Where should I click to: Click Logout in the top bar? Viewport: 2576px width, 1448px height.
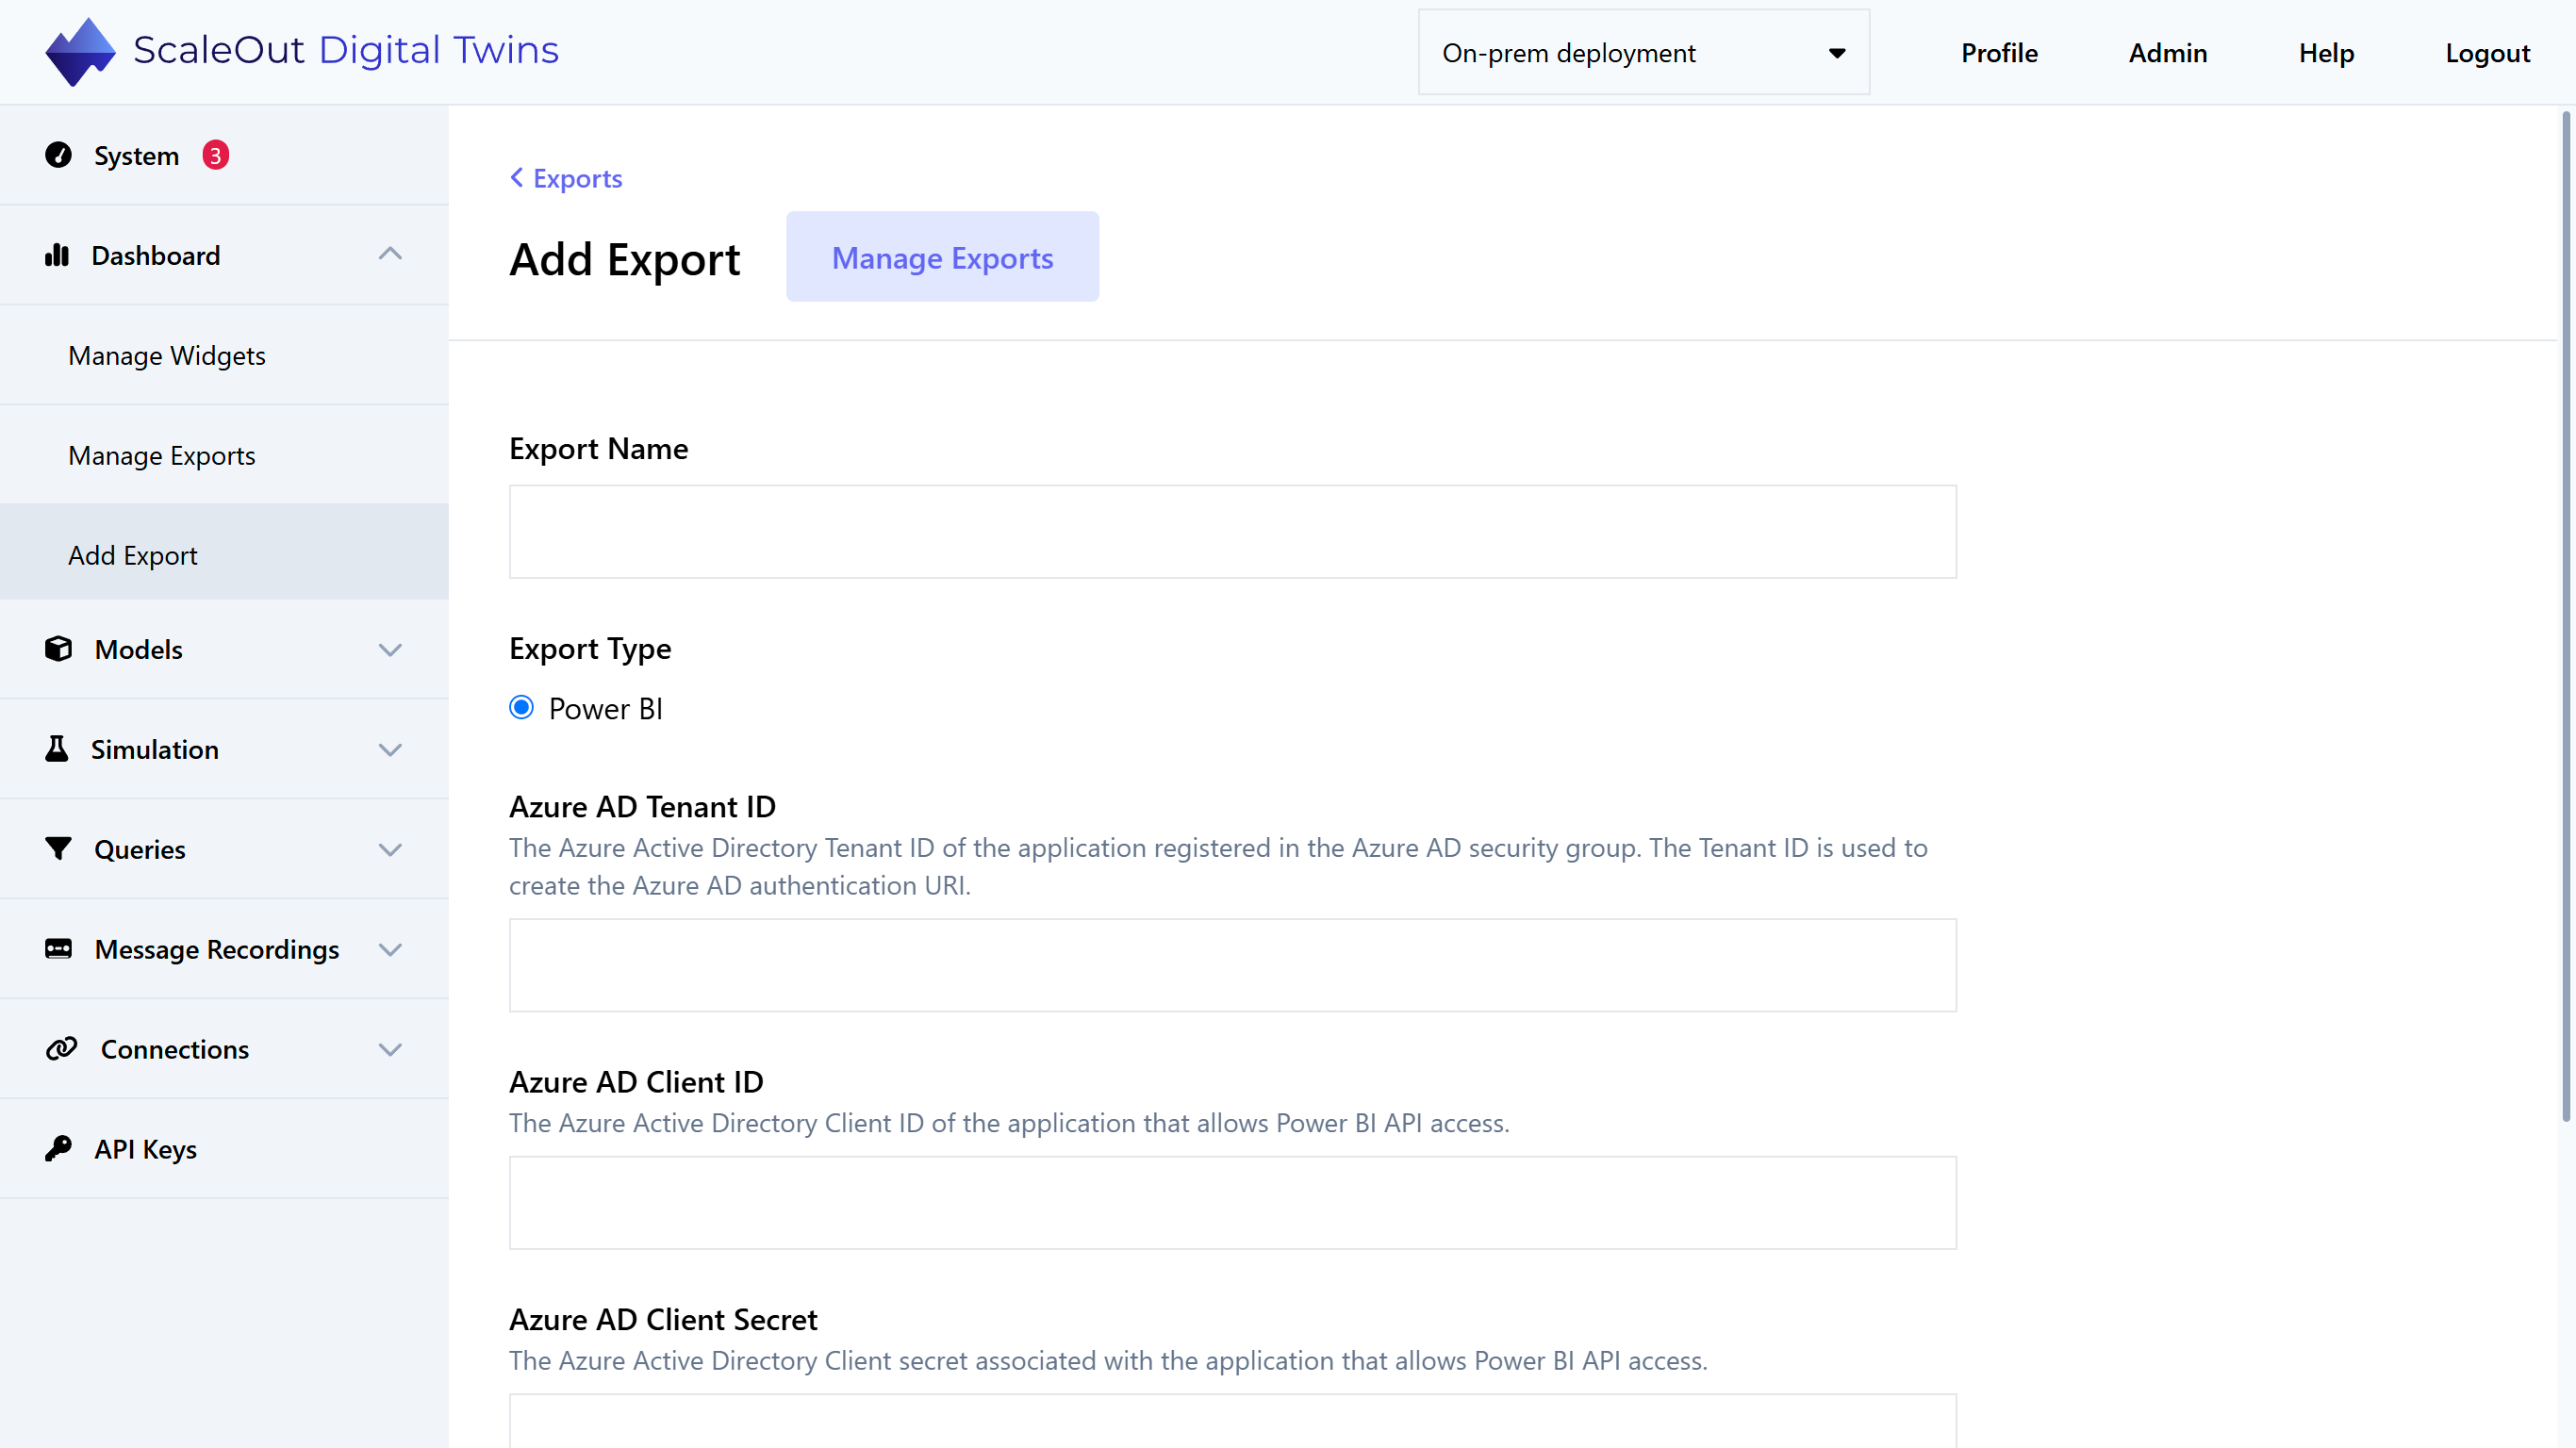point(2487,53)
